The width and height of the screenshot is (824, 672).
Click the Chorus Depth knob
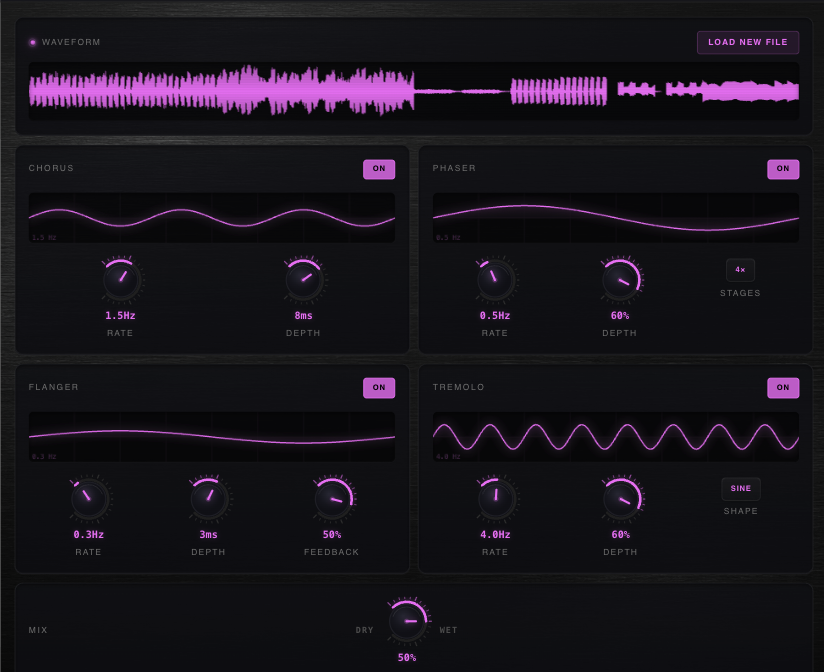pyautogui.click(x=303, y=279)
